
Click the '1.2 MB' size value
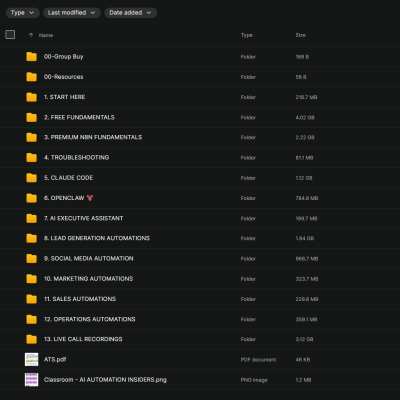303,380
